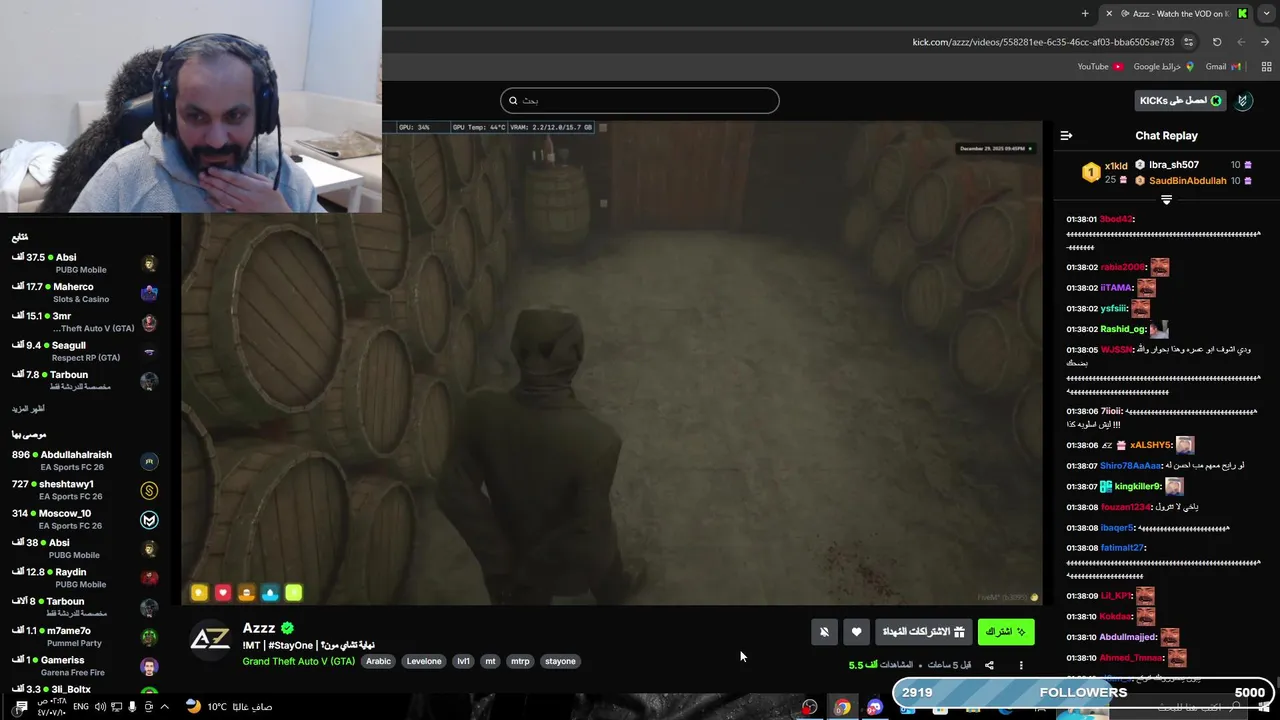Open Chrome from the taskbar
1280x720 pixels.
coord(842,707)
